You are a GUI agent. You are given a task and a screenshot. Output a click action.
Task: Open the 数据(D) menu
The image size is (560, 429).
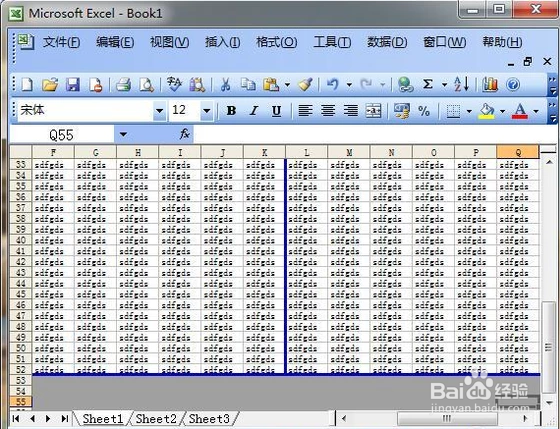click(x=387, y=42)
